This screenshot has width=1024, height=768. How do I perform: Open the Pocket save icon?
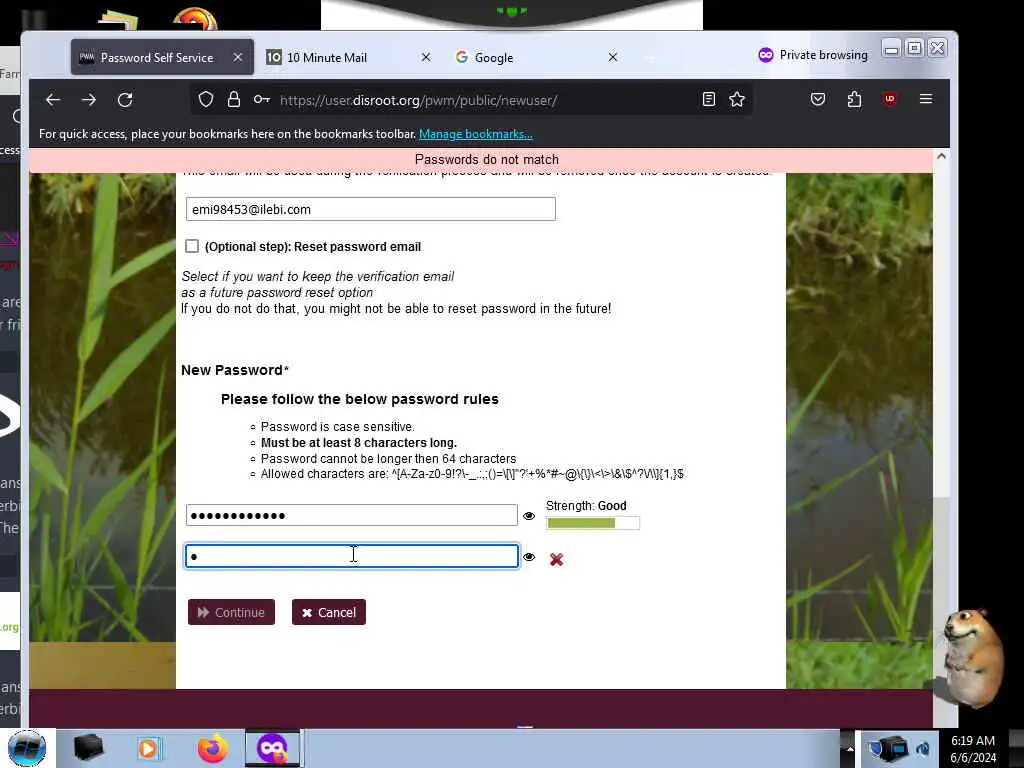coord(818,99)
